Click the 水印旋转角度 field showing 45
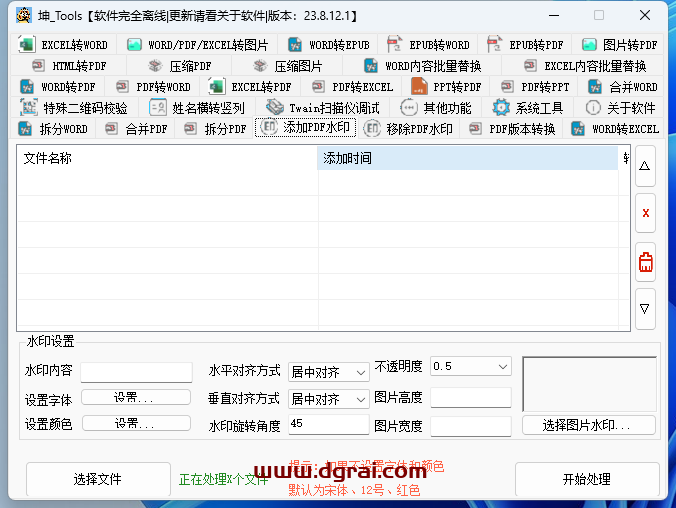This screenshot has height=508, width=676. click(329, 424)
